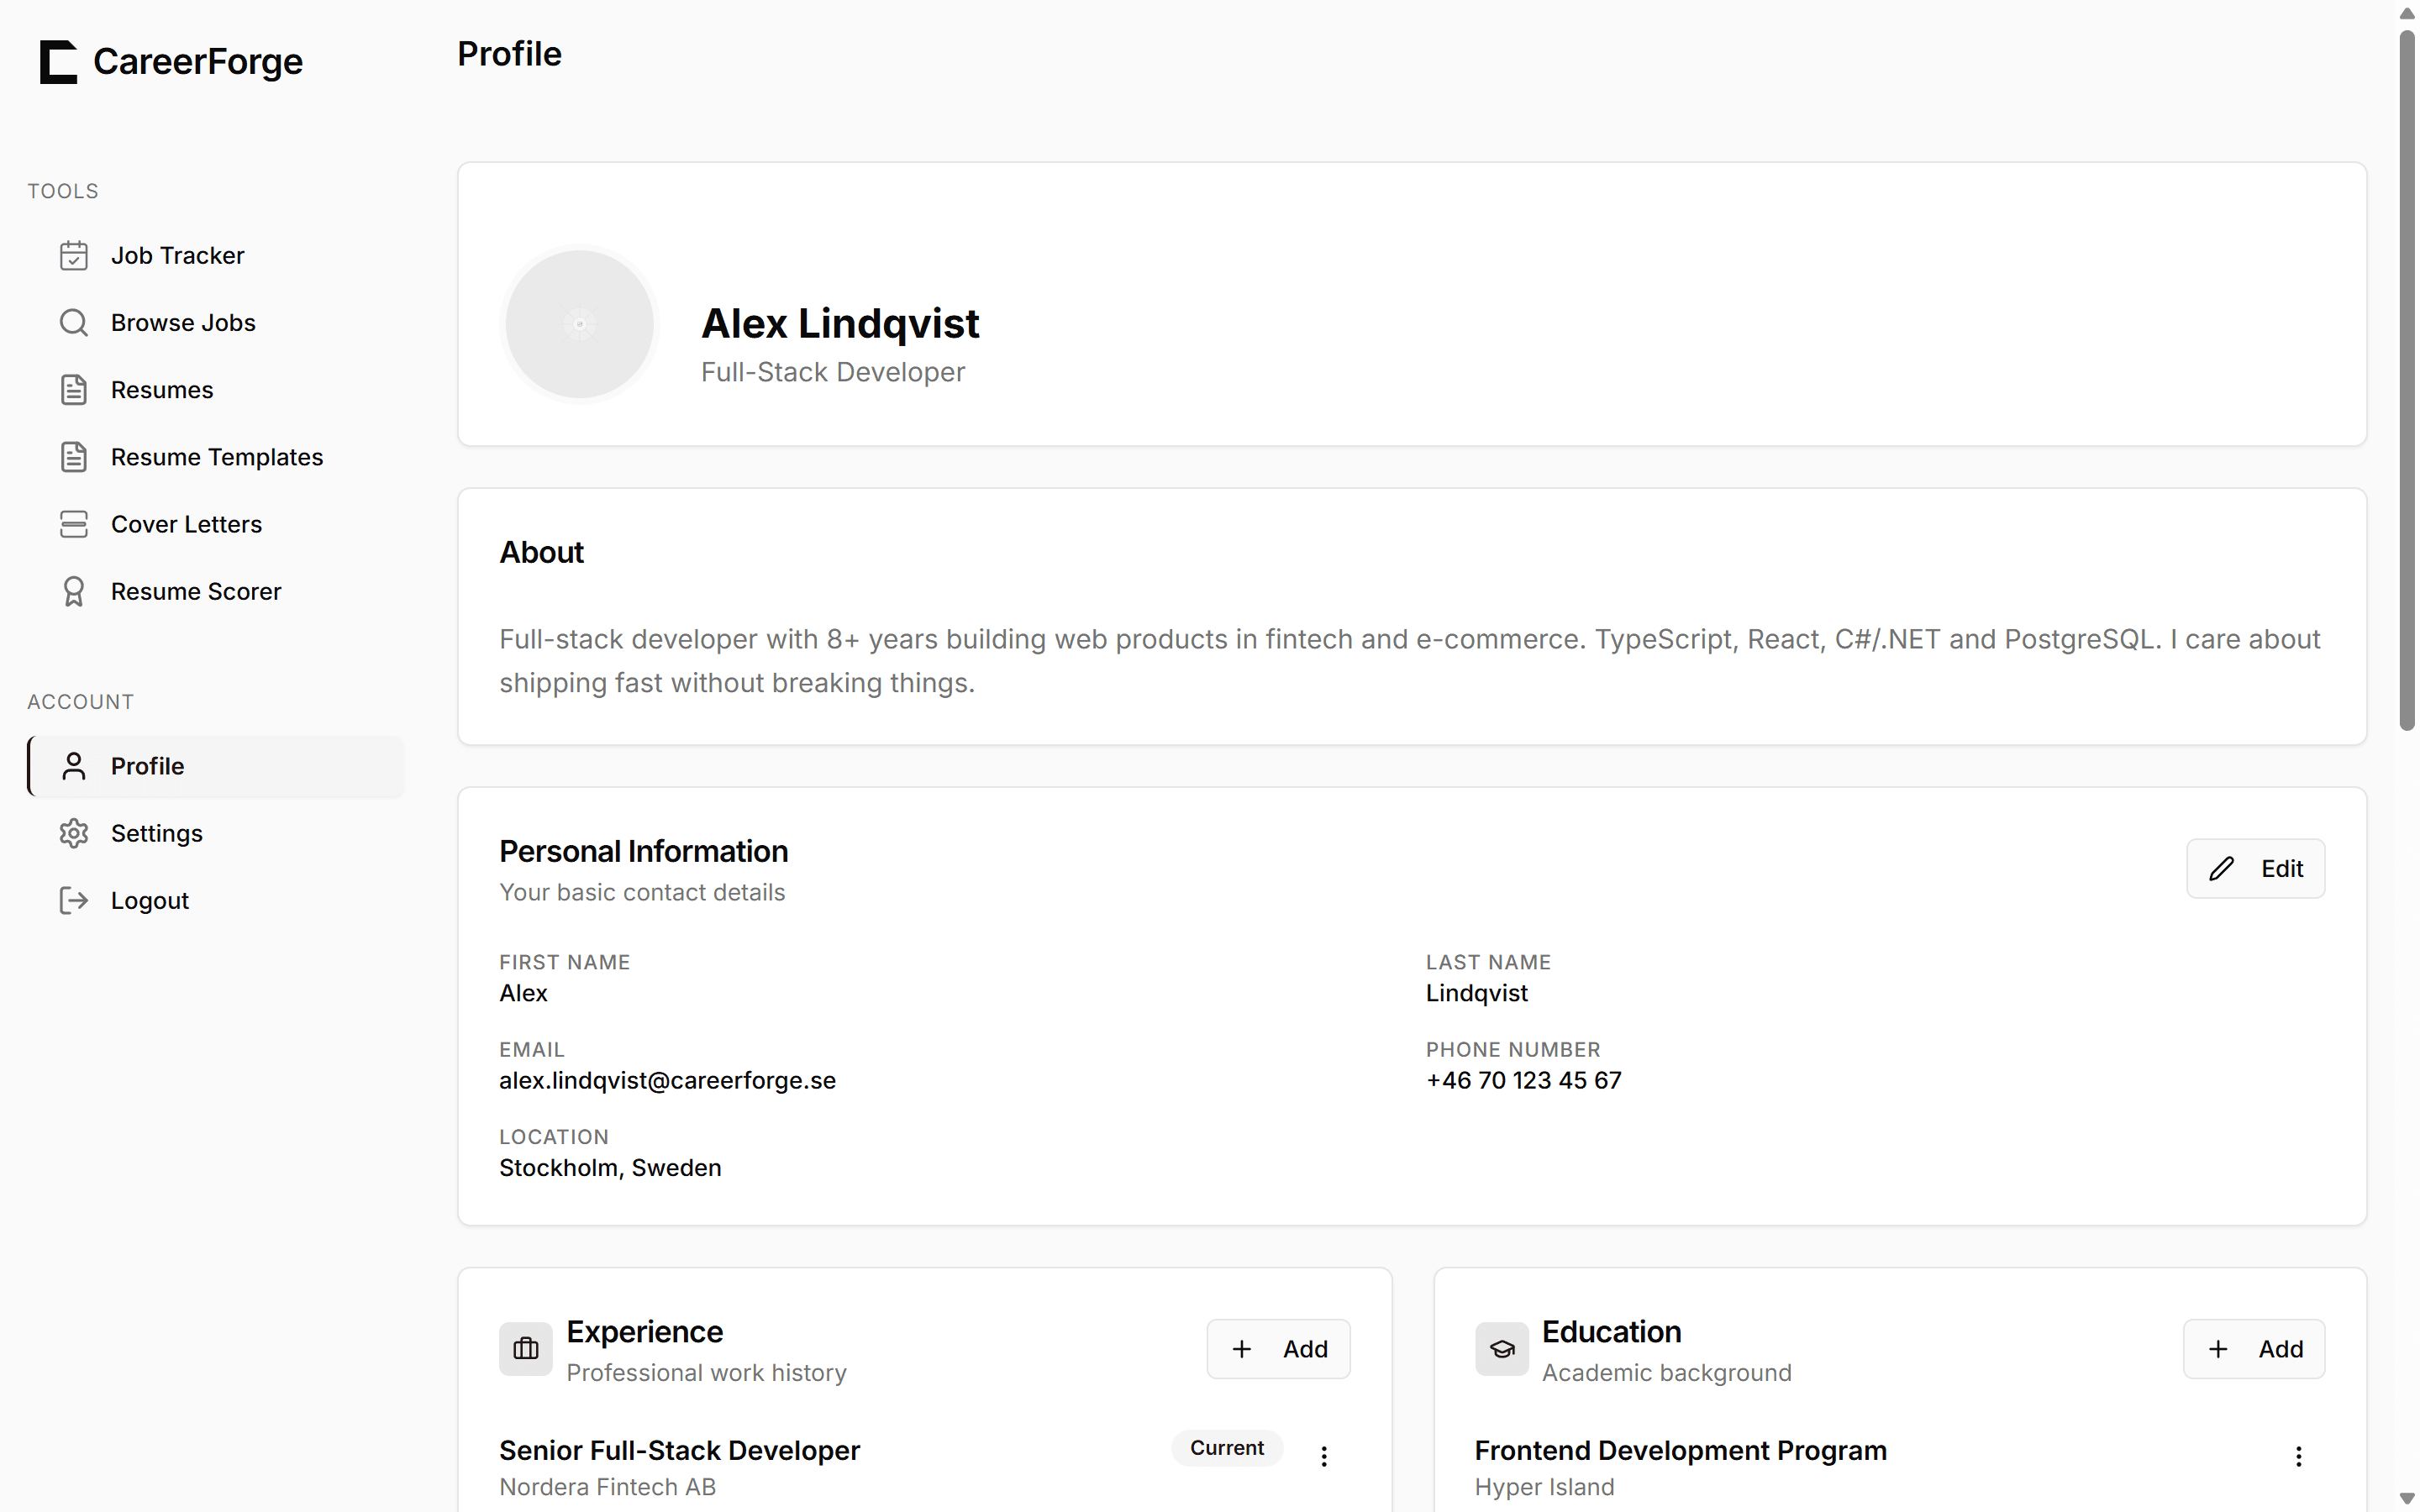Open the Resume Scorer tool
The width and height of the screenshot is (2420, 1512).
tap(216, 591)
